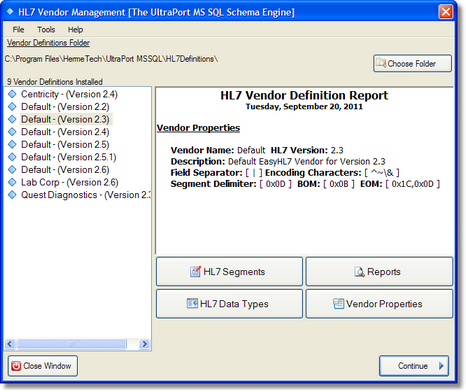Open the Help menu

(x=75, y=30)
